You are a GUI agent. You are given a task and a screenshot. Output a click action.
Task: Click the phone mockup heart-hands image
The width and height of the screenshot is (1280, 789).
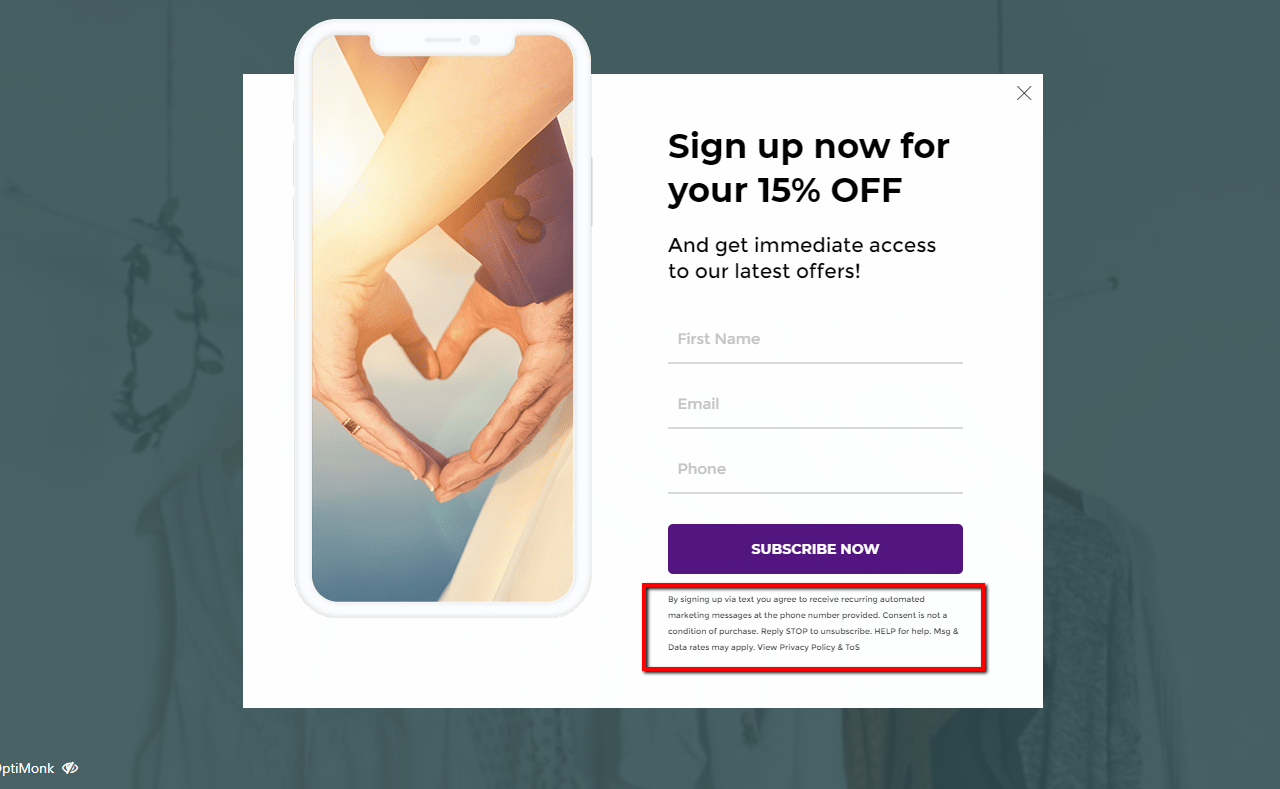click(x=442, y=318)
